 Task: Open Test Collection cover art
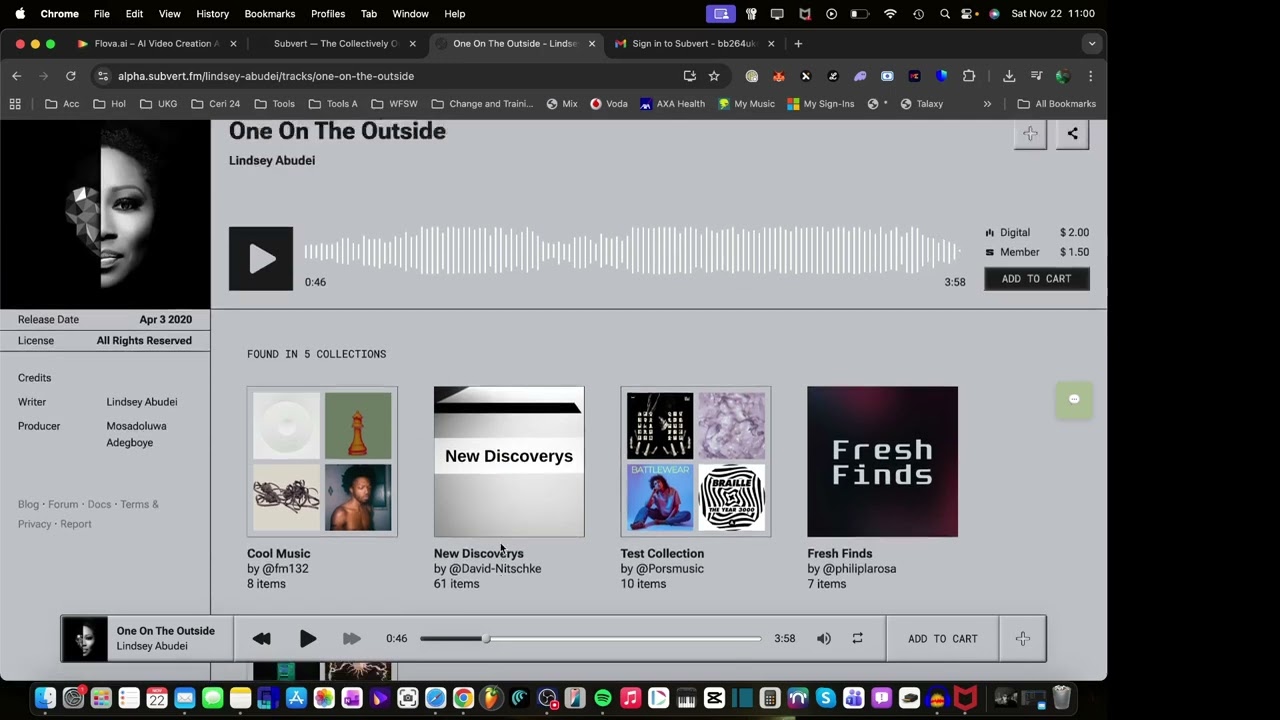pos(696,462)
